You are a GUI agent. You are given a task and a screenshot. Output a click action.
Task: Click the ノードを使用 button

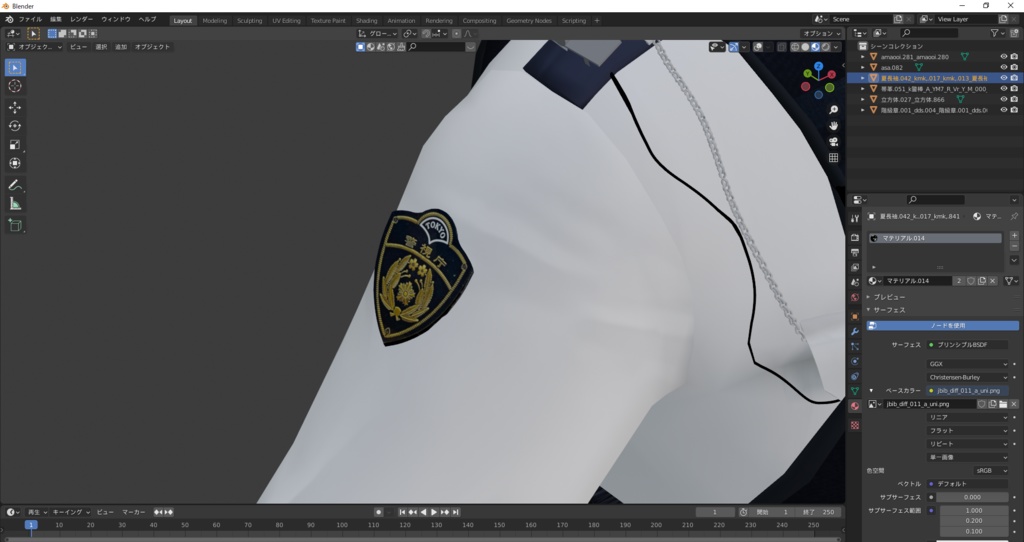point(942,325)
